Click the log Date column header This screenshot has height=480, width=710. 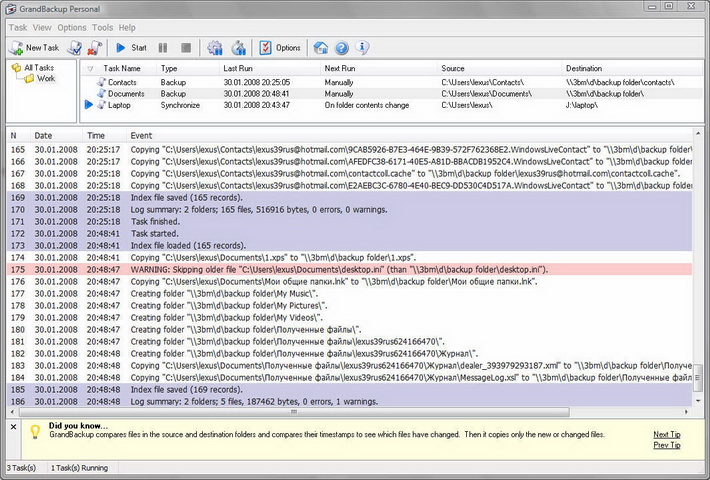click(43, 135)
